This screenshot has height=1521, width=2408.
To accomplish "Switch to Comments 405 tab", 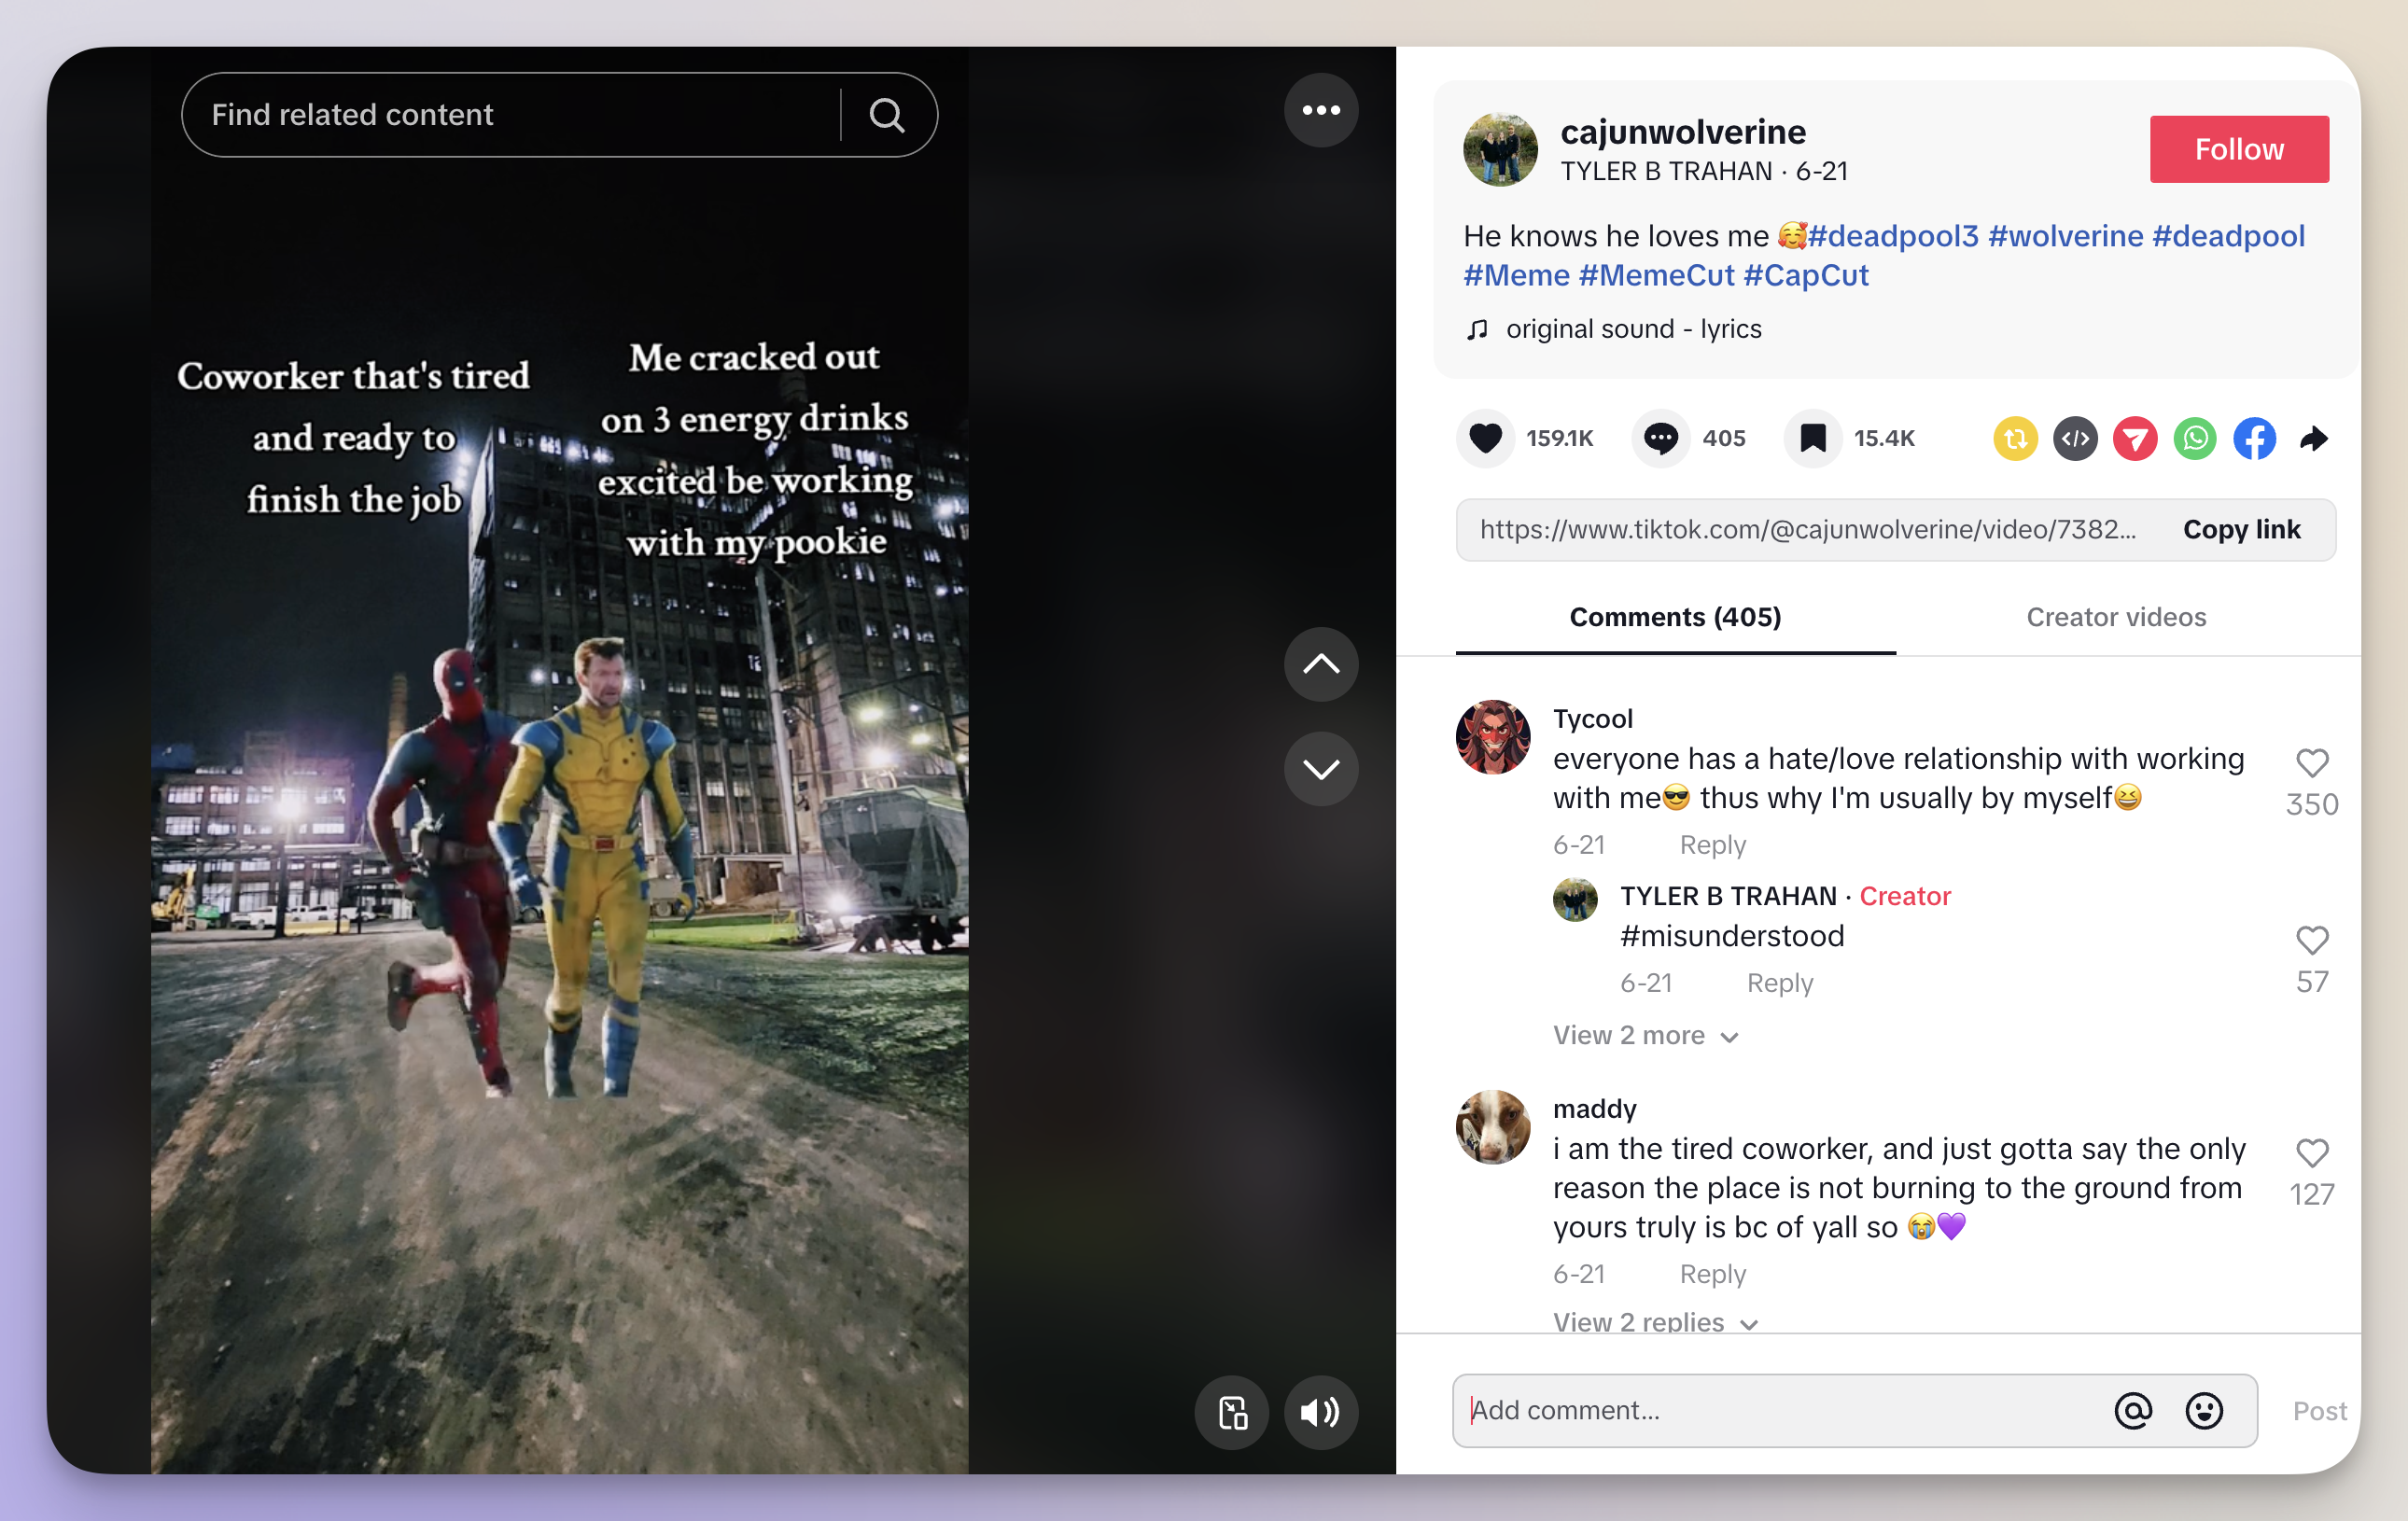I will tap(1675, 615).
